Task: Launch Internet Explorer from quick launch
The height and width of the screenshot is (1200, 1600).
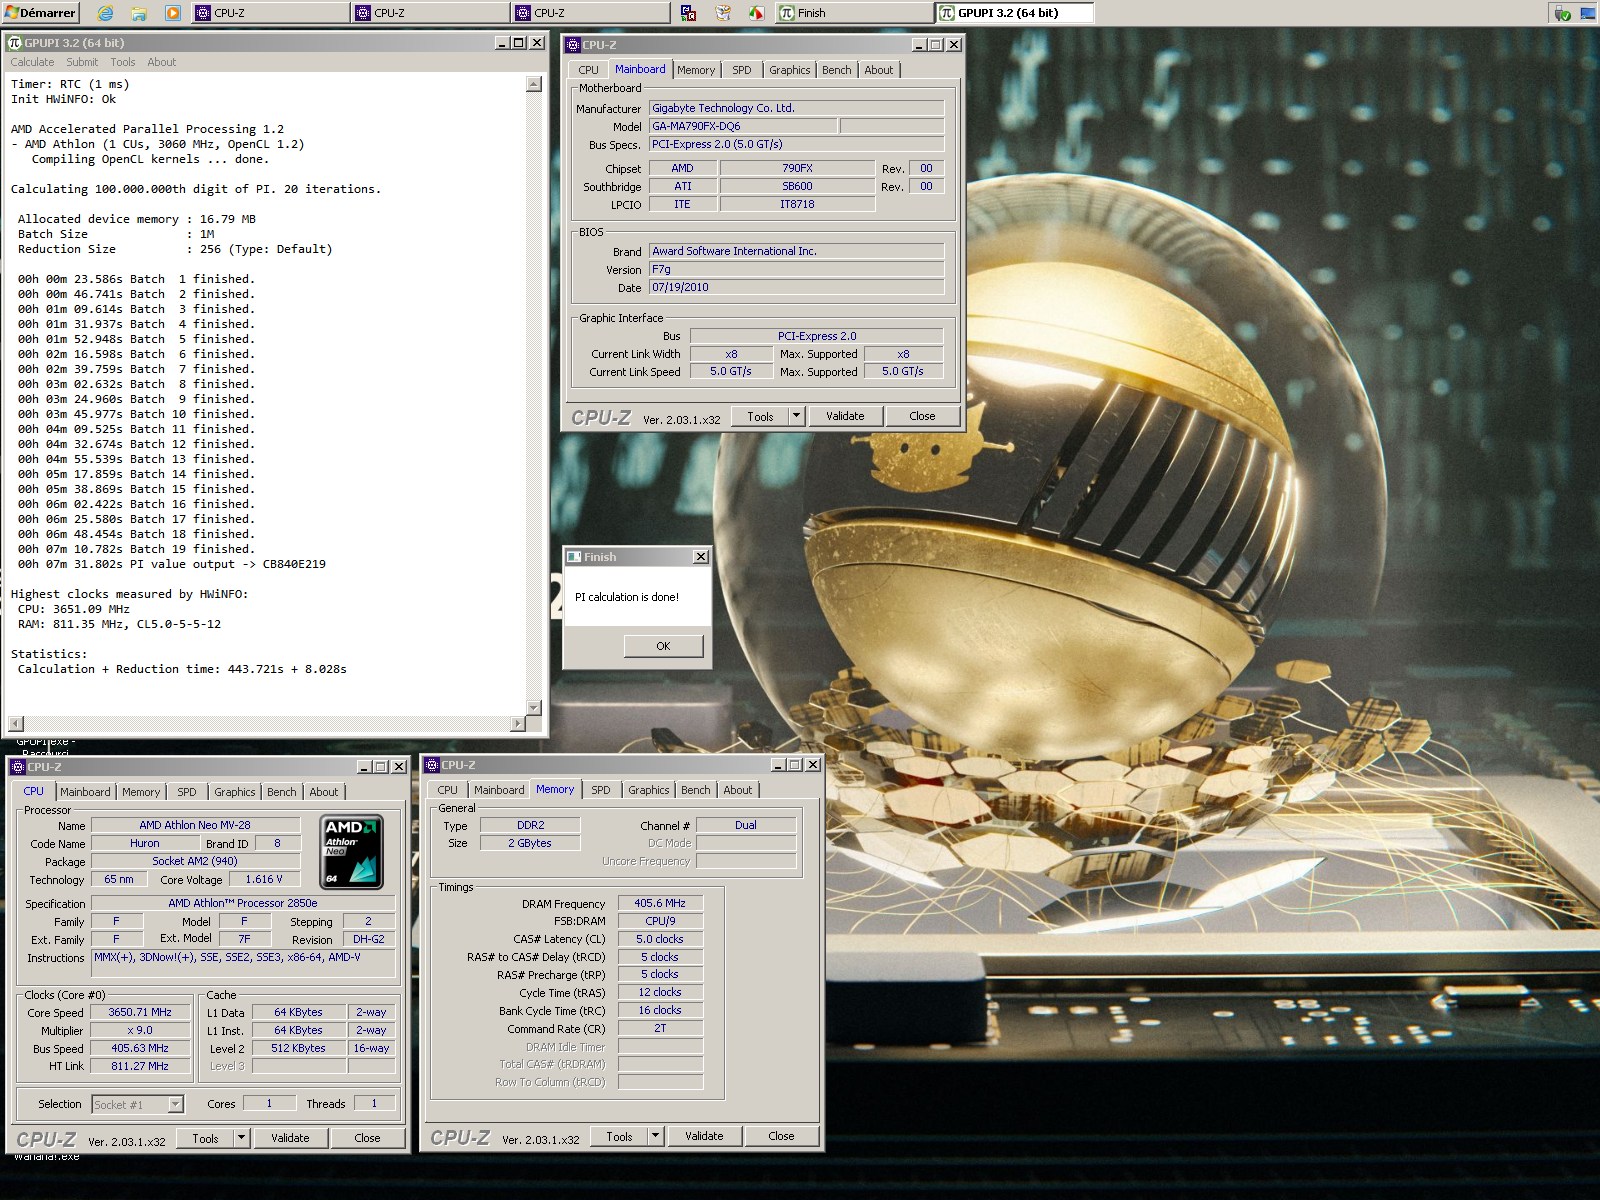Action: pyautogui.click(x=105, y=13)
